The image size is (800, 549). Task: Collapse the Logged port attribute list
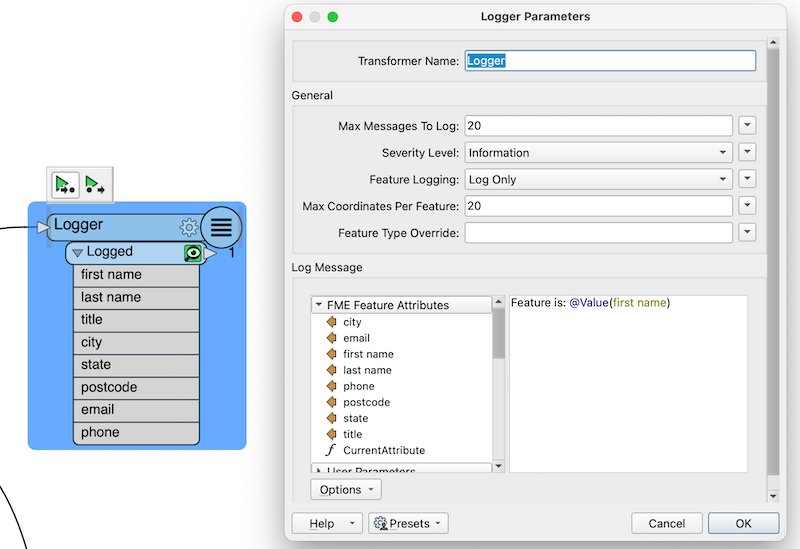78,253
